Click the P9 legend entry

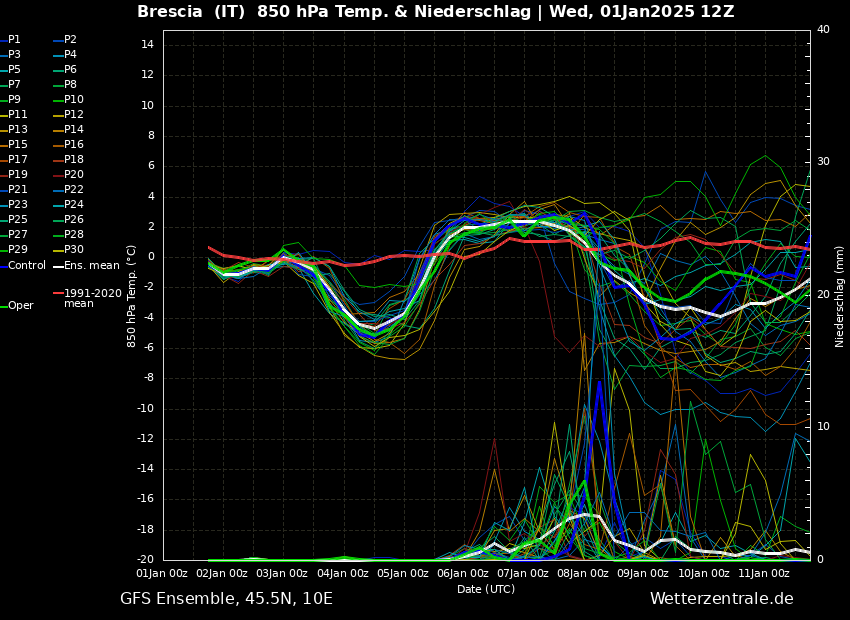[10, 100]
